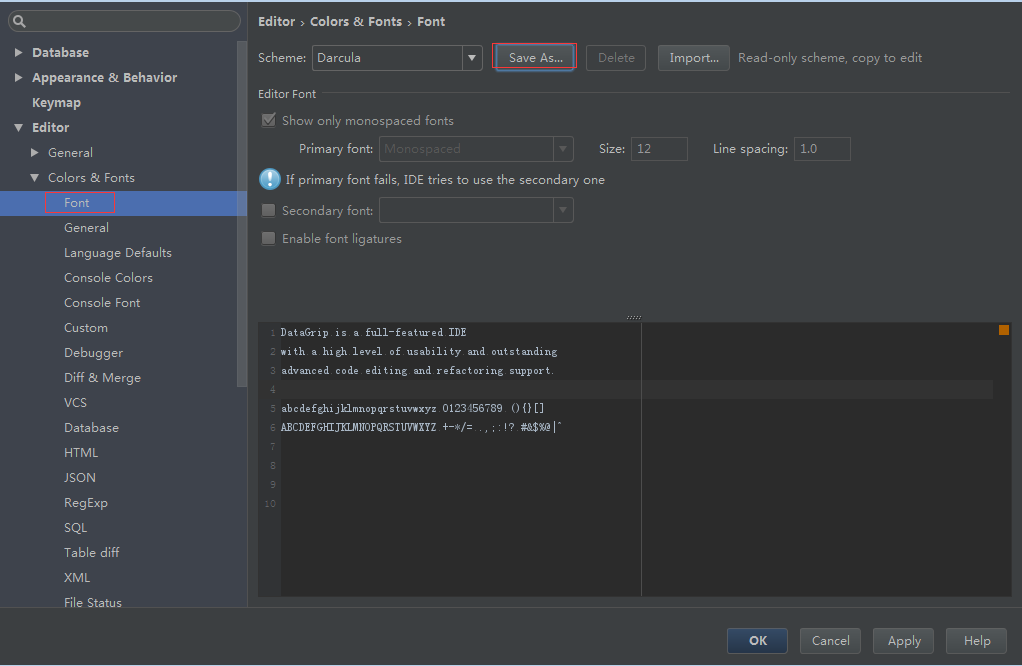The width and height of the screenshot is (1022, 666).
Task: Enable the "Show only monospaced fonts" checkbox
Action: point(268,120)
